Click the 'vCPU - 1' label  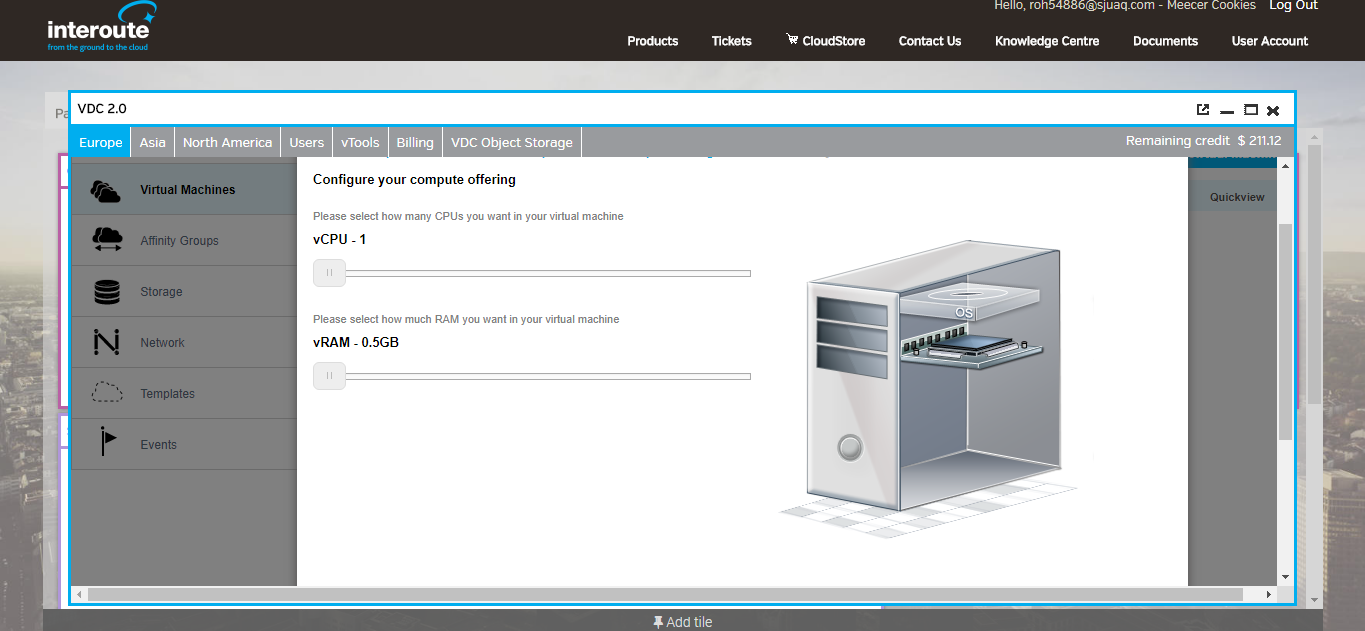click(x=339, y=239)
